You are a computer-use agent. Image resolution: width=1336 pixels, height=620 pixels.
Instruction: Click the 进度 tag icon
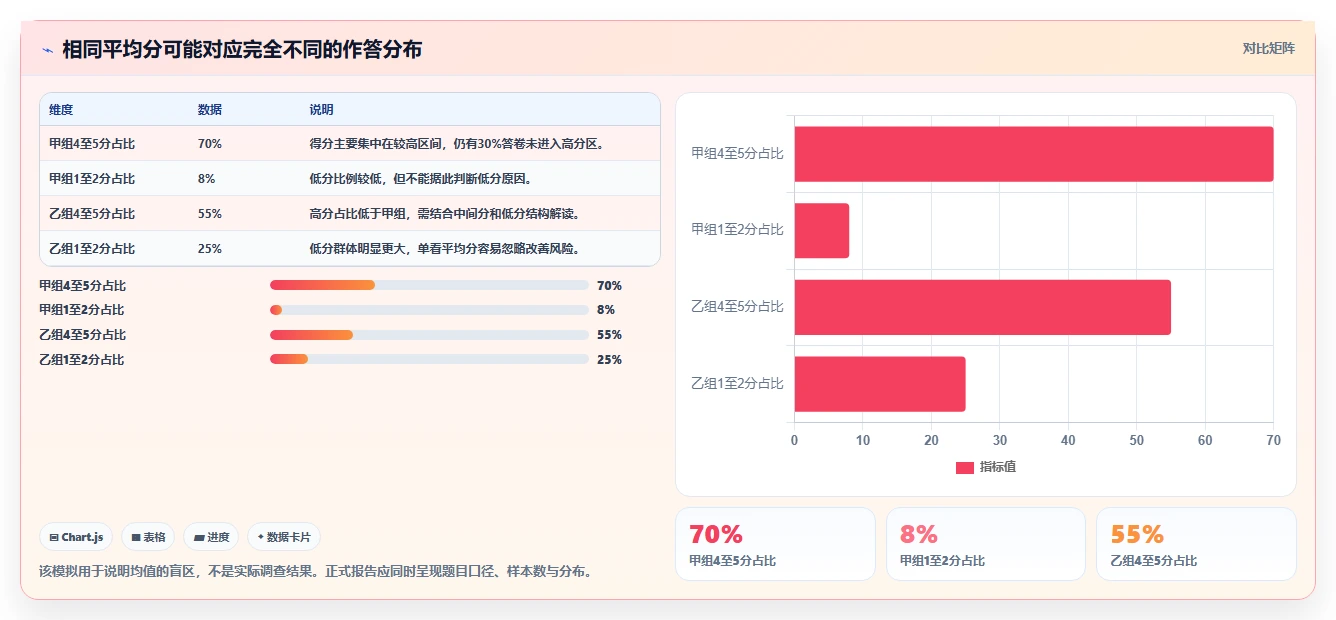(199, 537)
